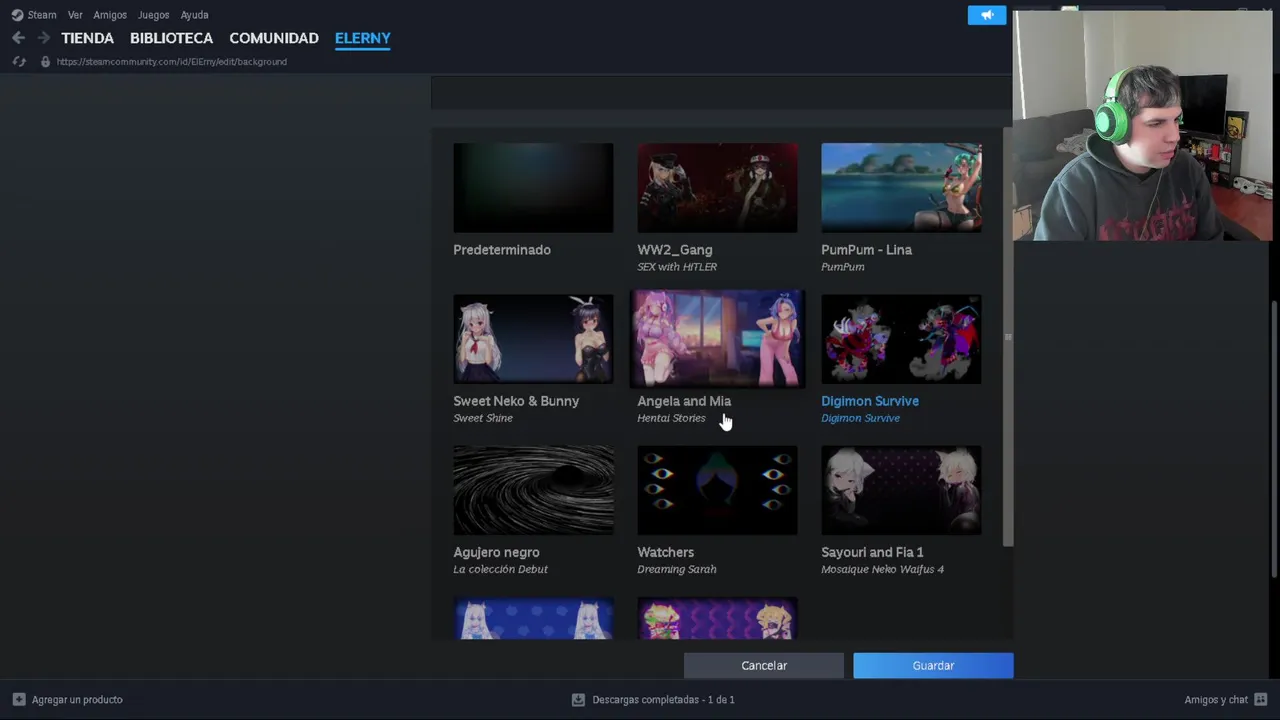Open the Amigos menu
The width and height of the screenshot is (1280, 720).
click(x=110, y=15)
